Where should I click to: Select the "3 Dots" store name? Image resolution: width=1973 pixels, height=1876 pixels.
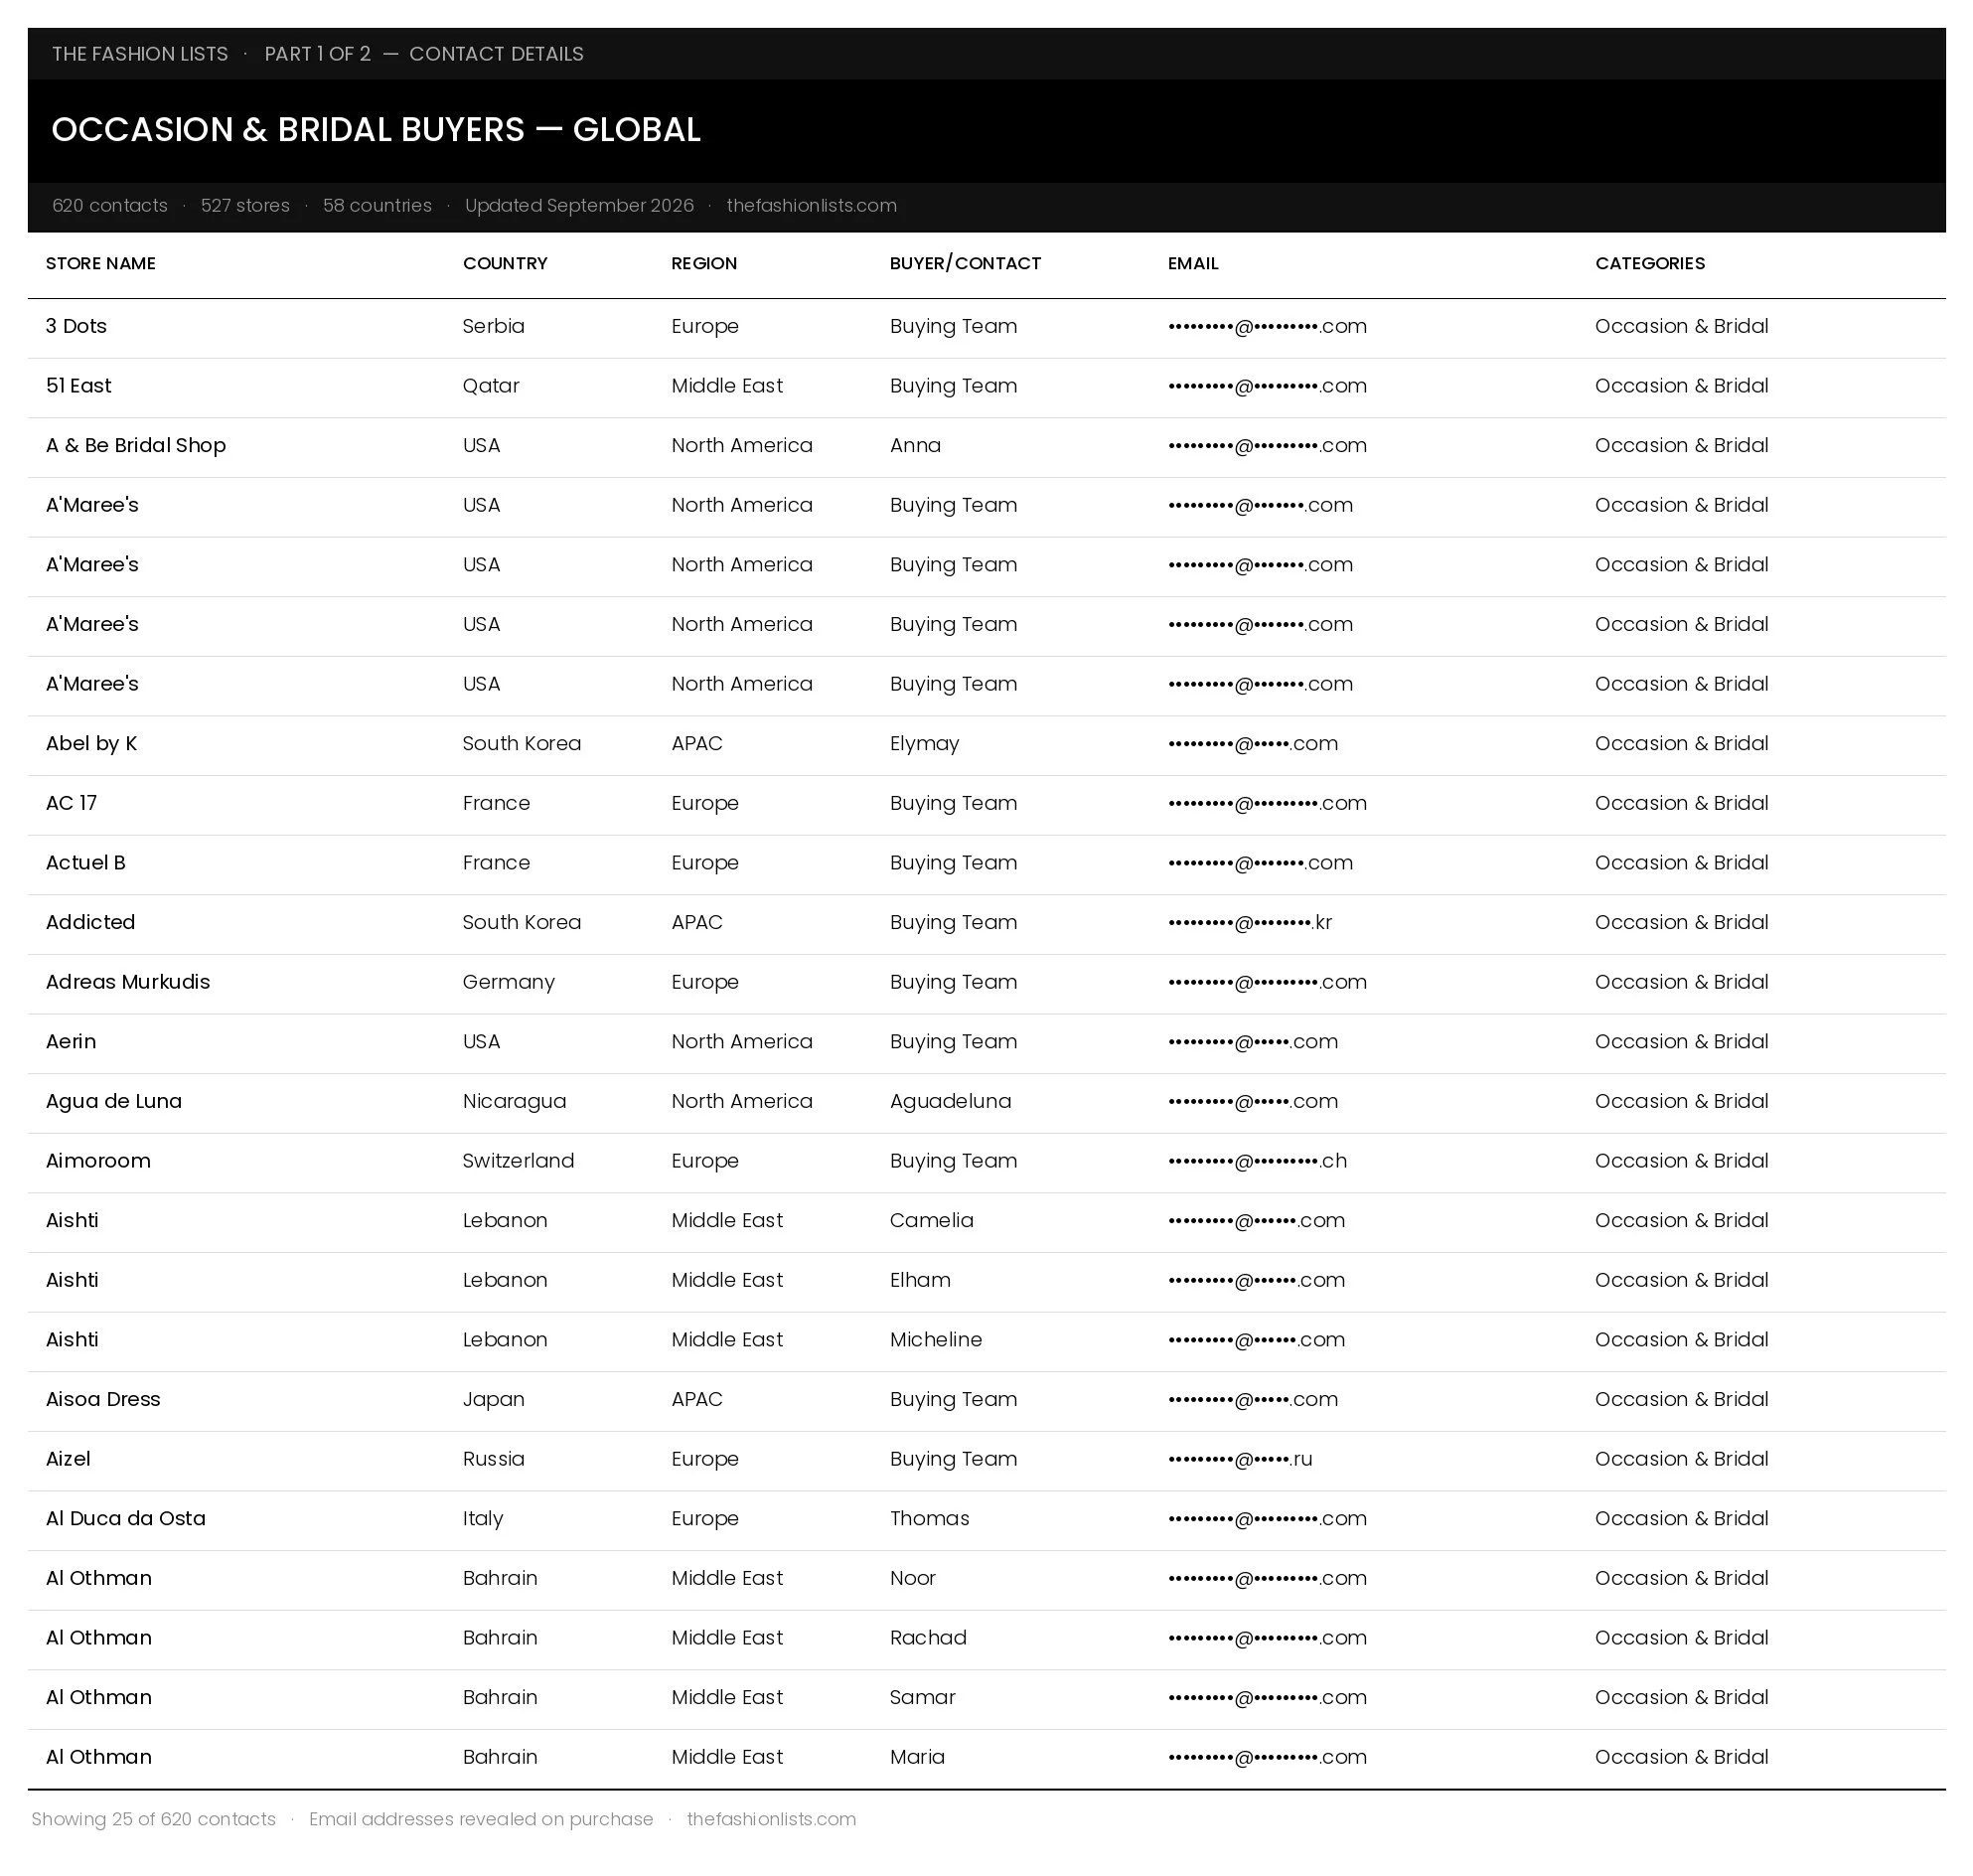point(76,326)
